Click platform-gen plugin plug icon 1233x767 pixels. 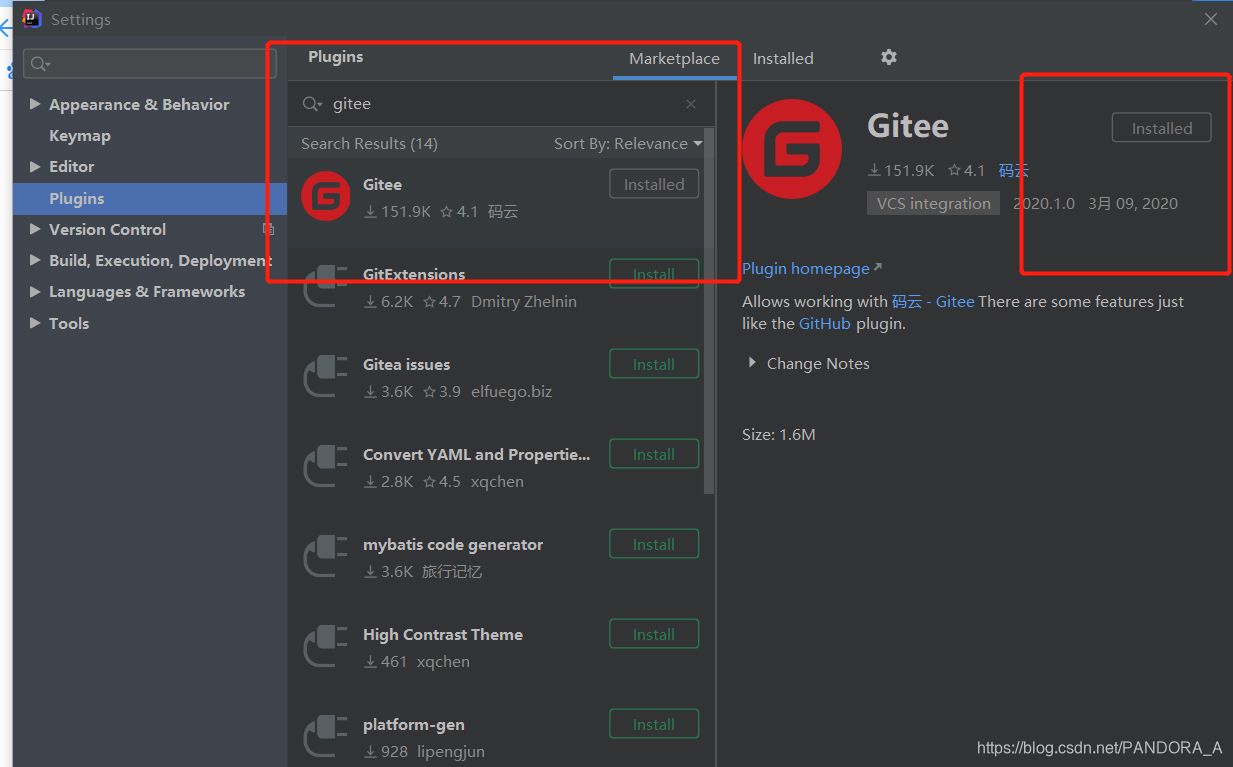pos(326,736)
